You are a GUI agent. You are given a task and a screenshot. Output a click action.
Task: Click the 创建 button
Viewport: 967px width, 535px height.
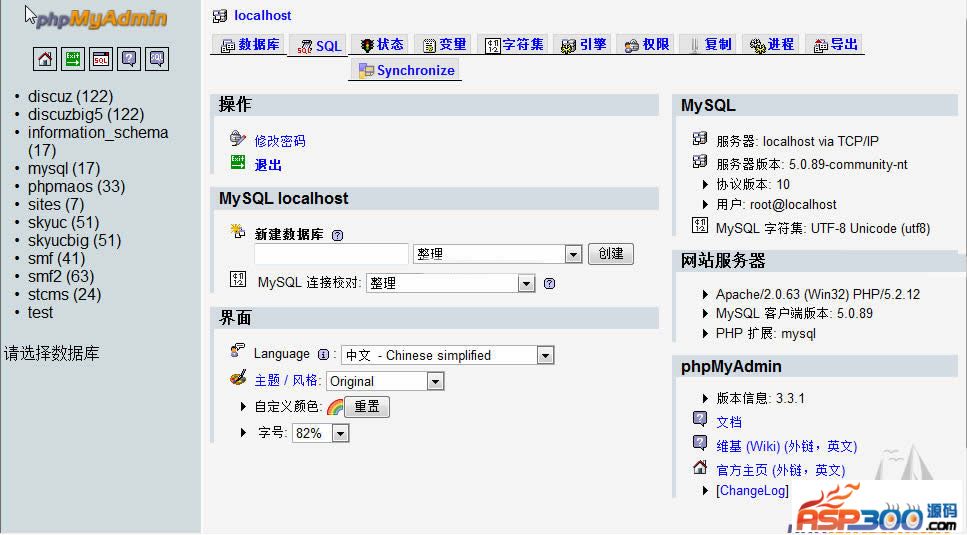(611, 254)
